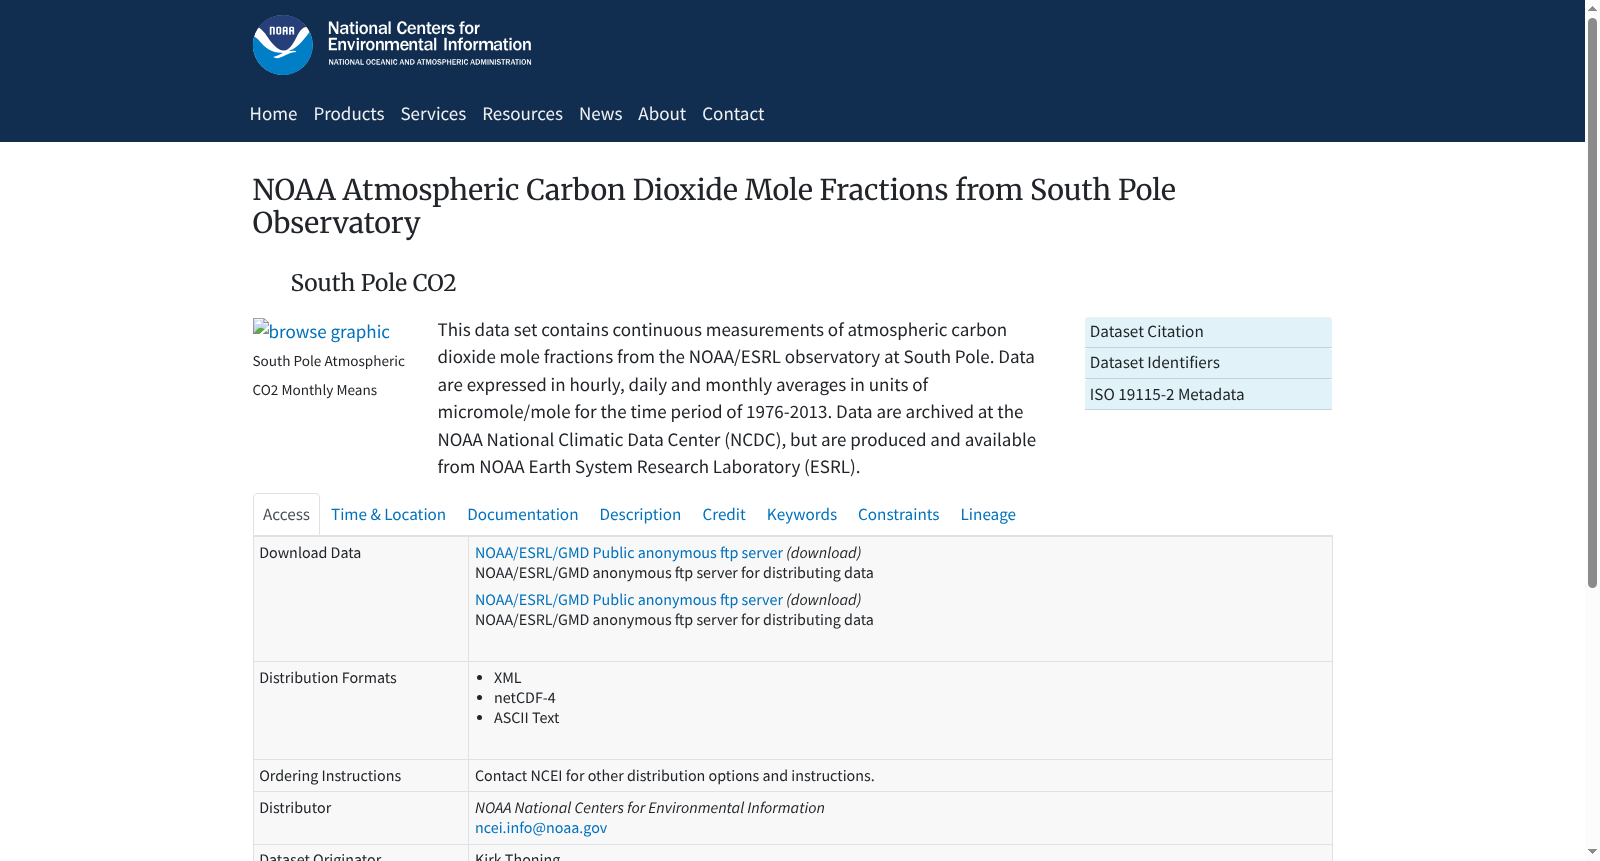
Task: Click the page vertical scrollbar thumb
Action: coord(1592,302)
